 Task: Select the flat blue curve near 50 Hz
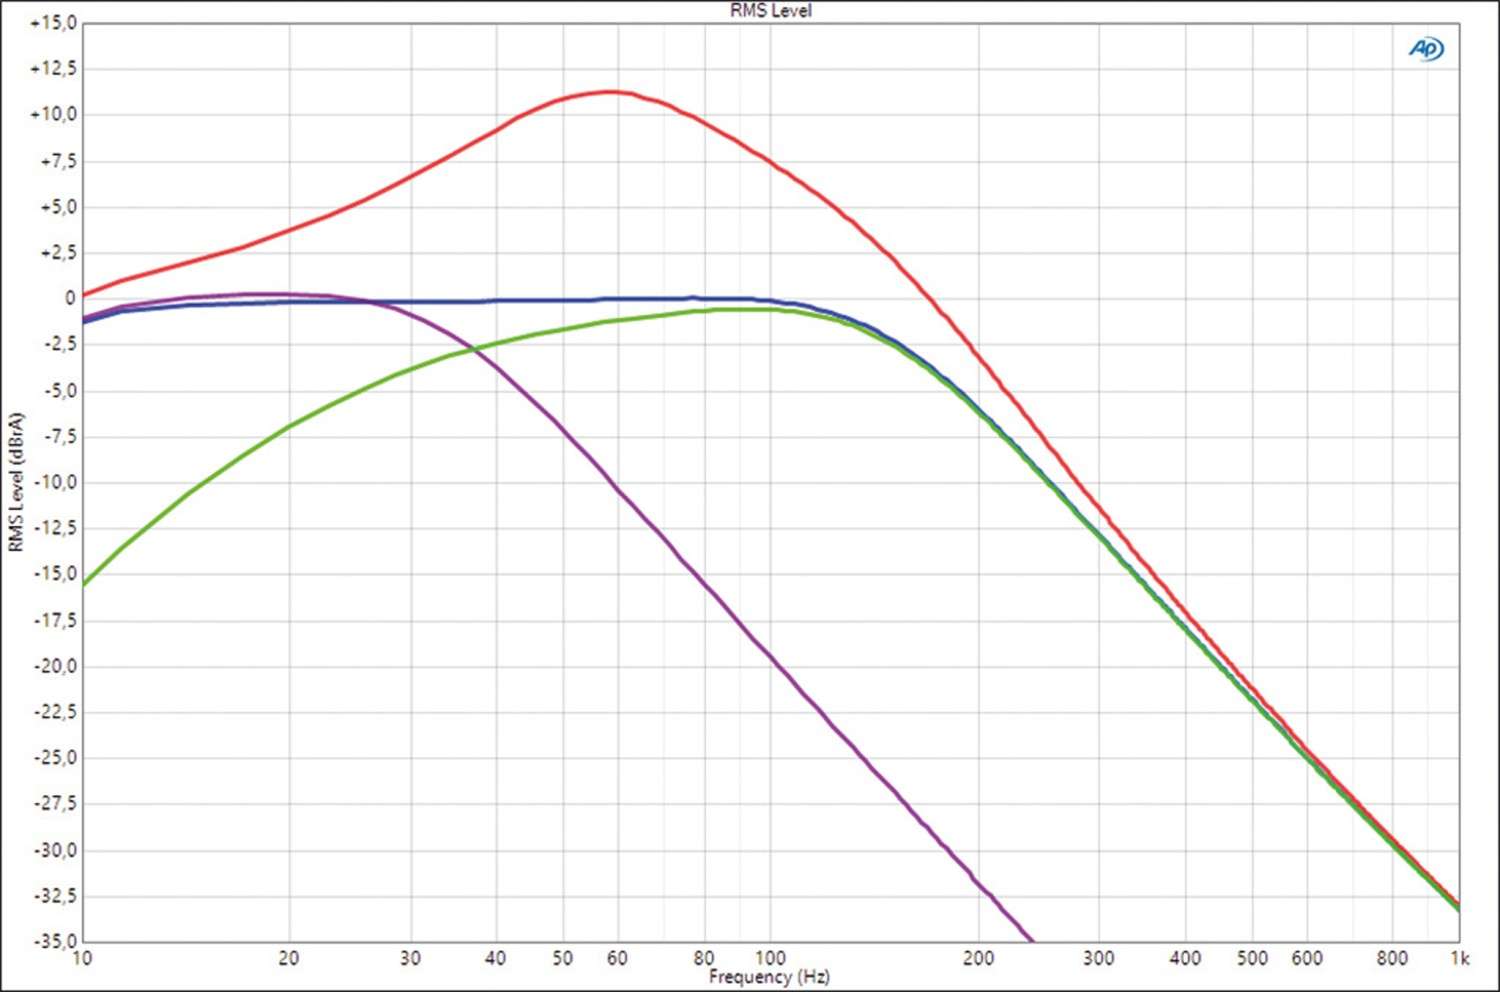(x=563, y=300)
